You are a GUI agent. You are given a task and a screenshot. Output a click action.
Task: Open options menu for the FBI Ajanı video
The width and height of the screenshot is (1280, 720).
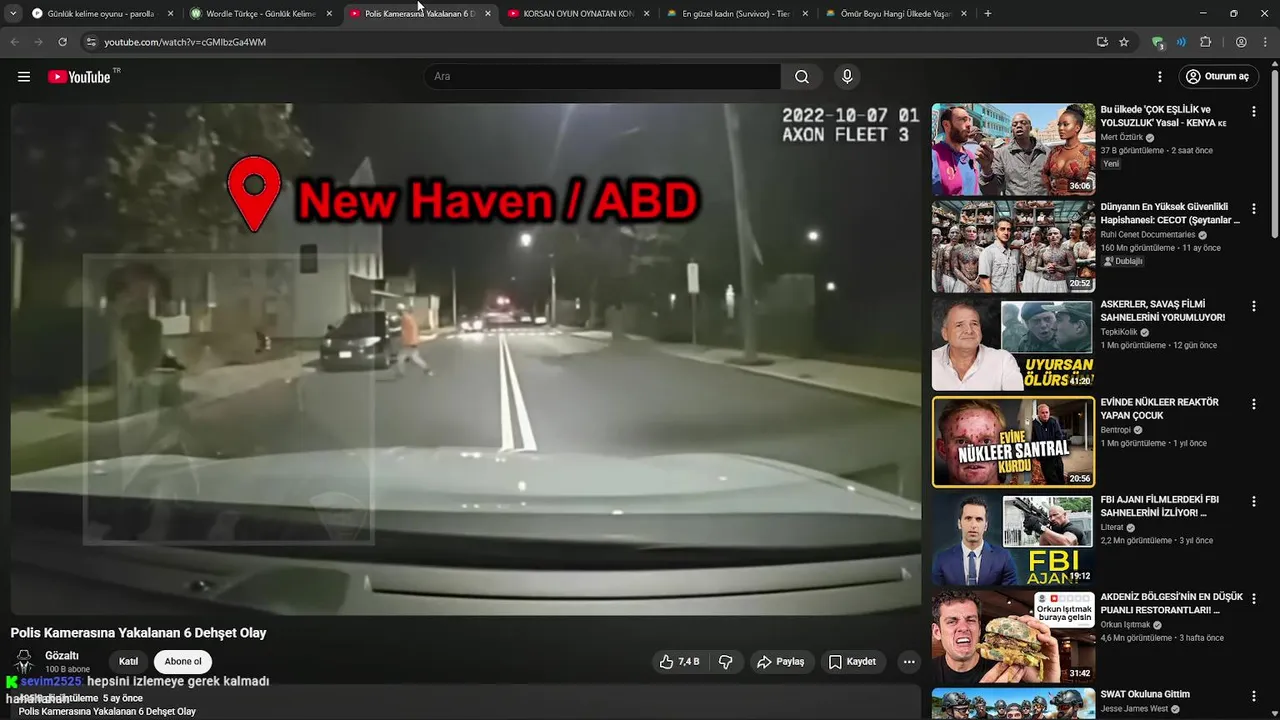(x=1253, y=501)
